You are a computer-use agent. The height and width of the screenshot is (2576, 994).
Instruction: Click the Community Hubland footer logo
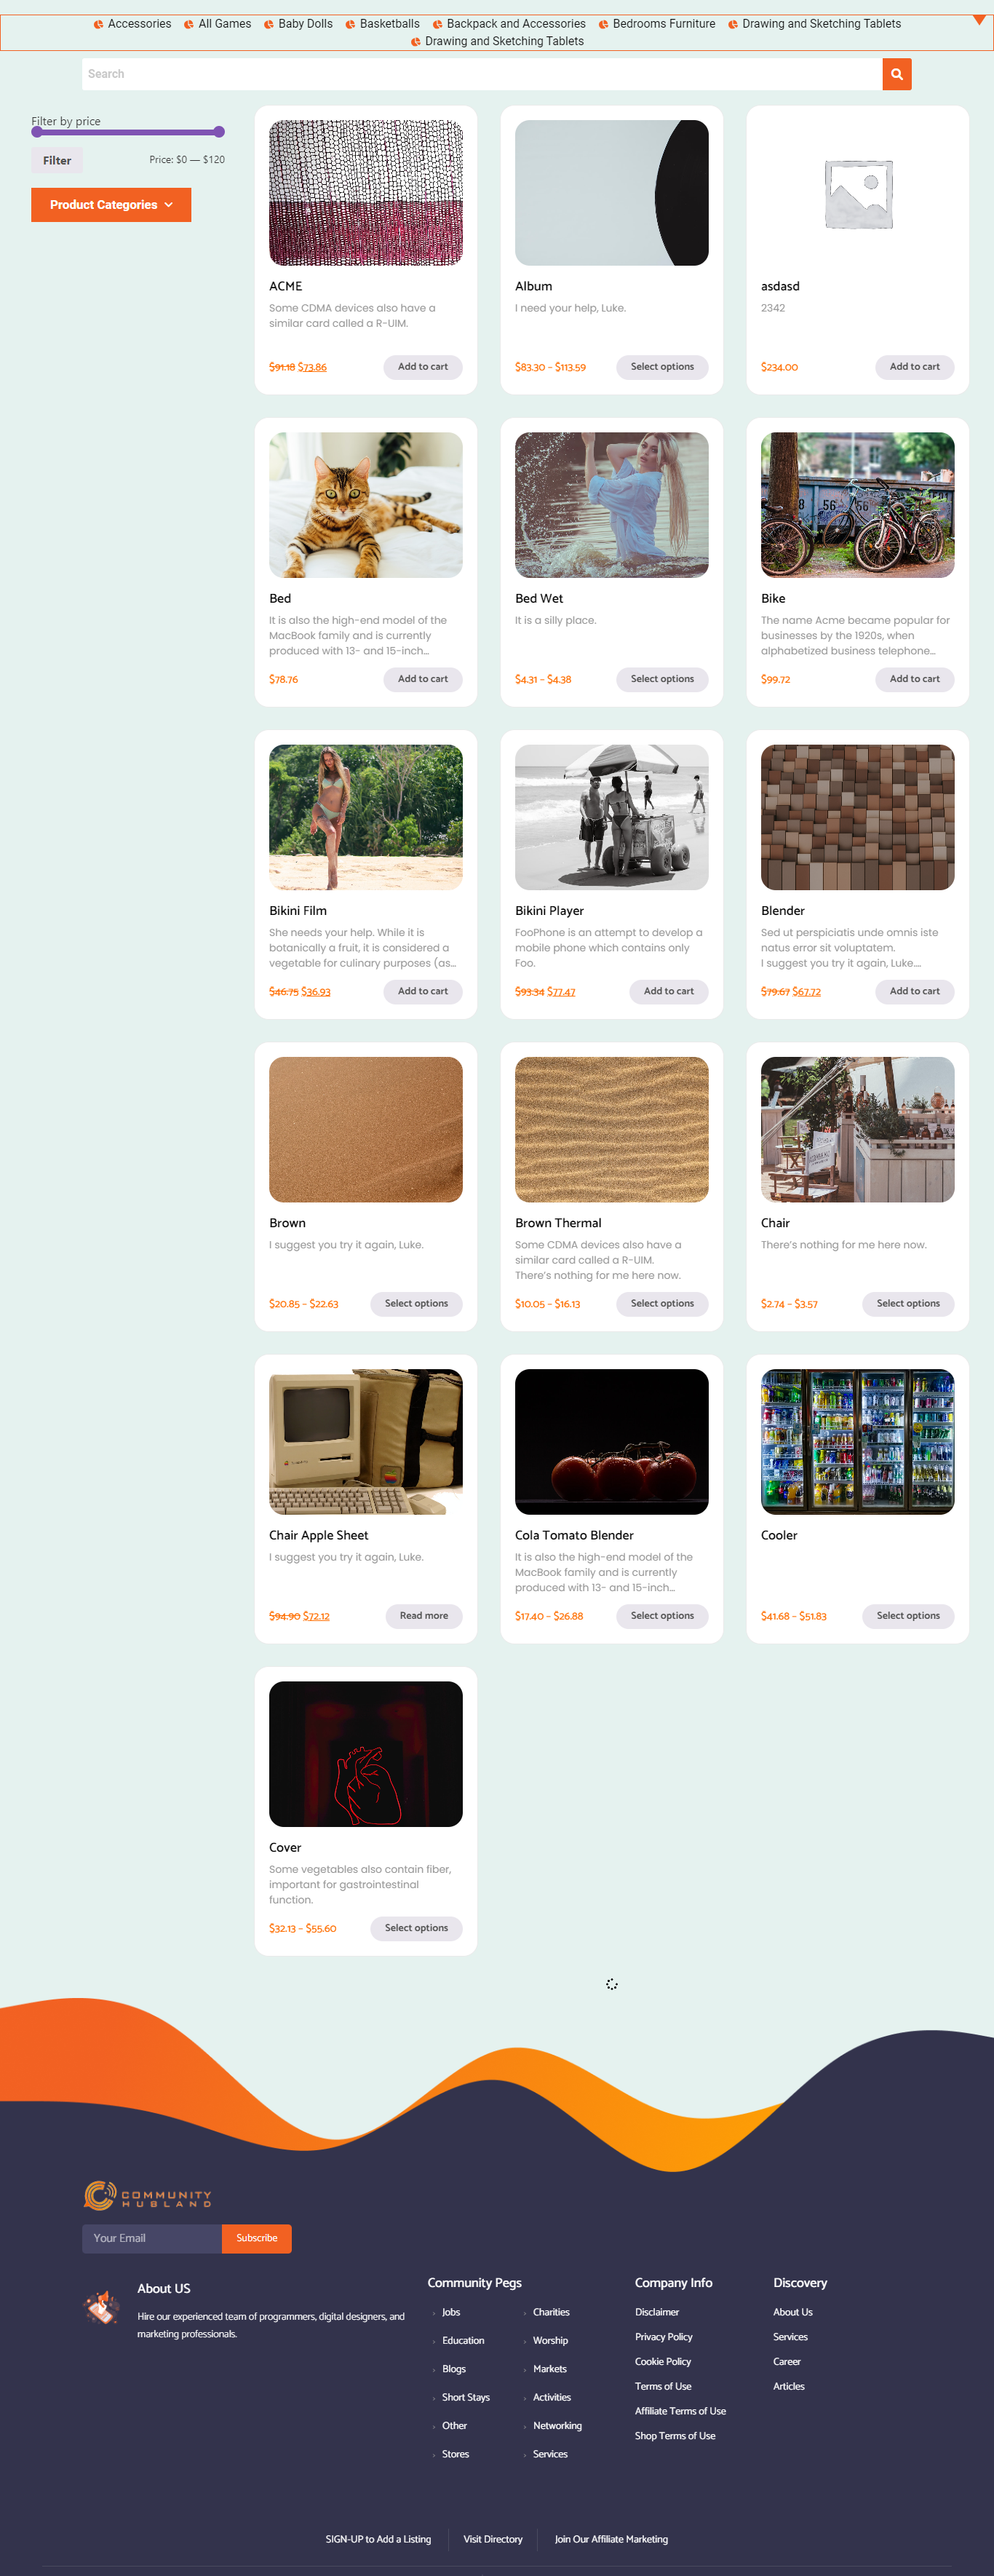[148, 2195]
